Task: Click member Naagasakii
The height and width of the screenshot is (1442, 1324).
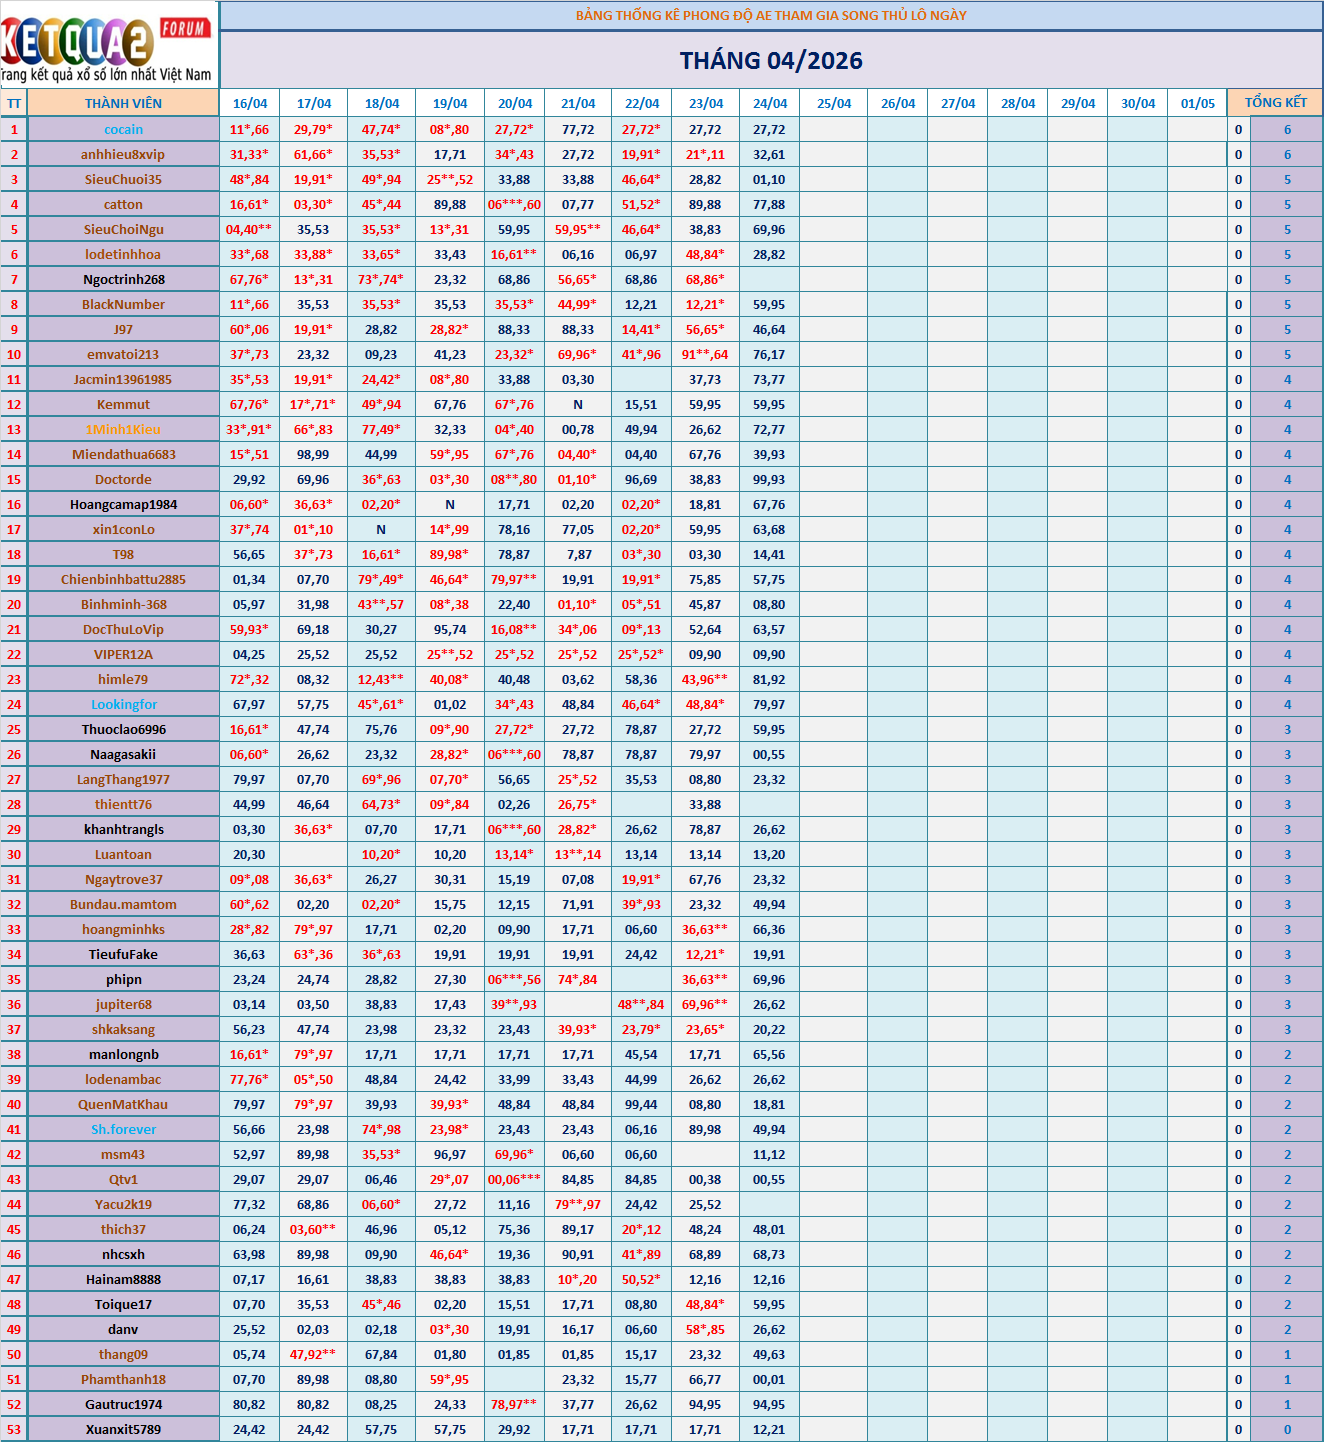Action: tap(123, 754)
